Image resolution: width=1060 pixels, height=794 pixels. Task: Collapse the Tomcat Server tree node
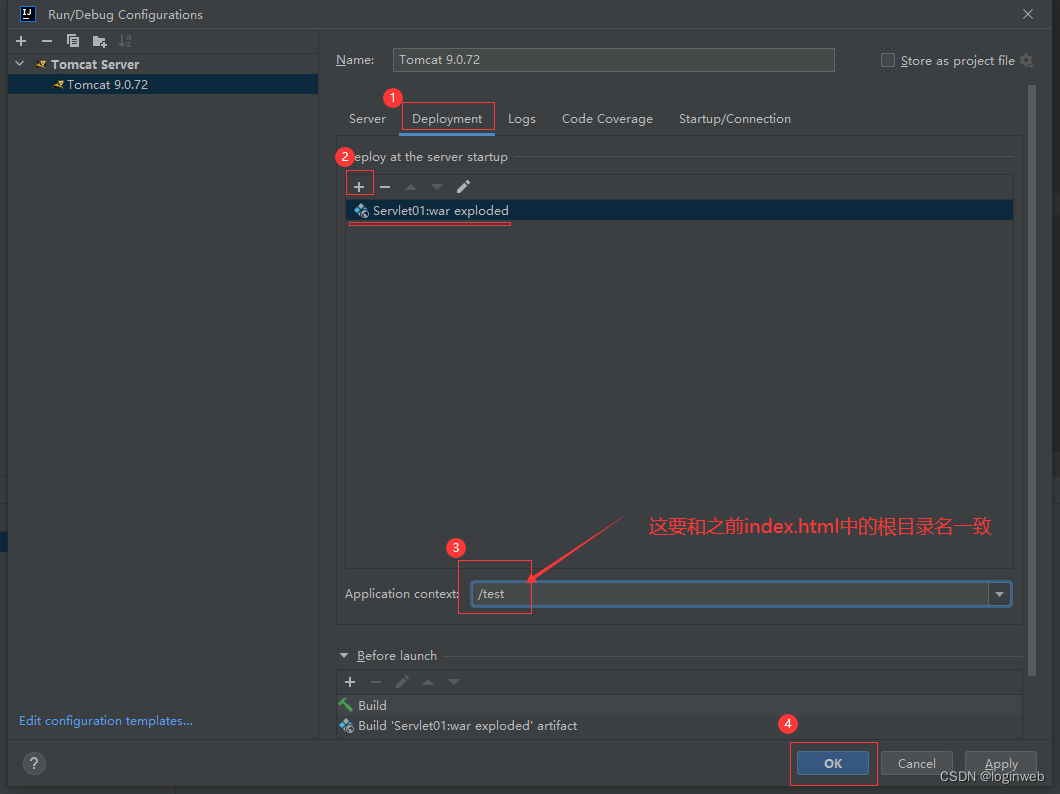tap(20, 64)
